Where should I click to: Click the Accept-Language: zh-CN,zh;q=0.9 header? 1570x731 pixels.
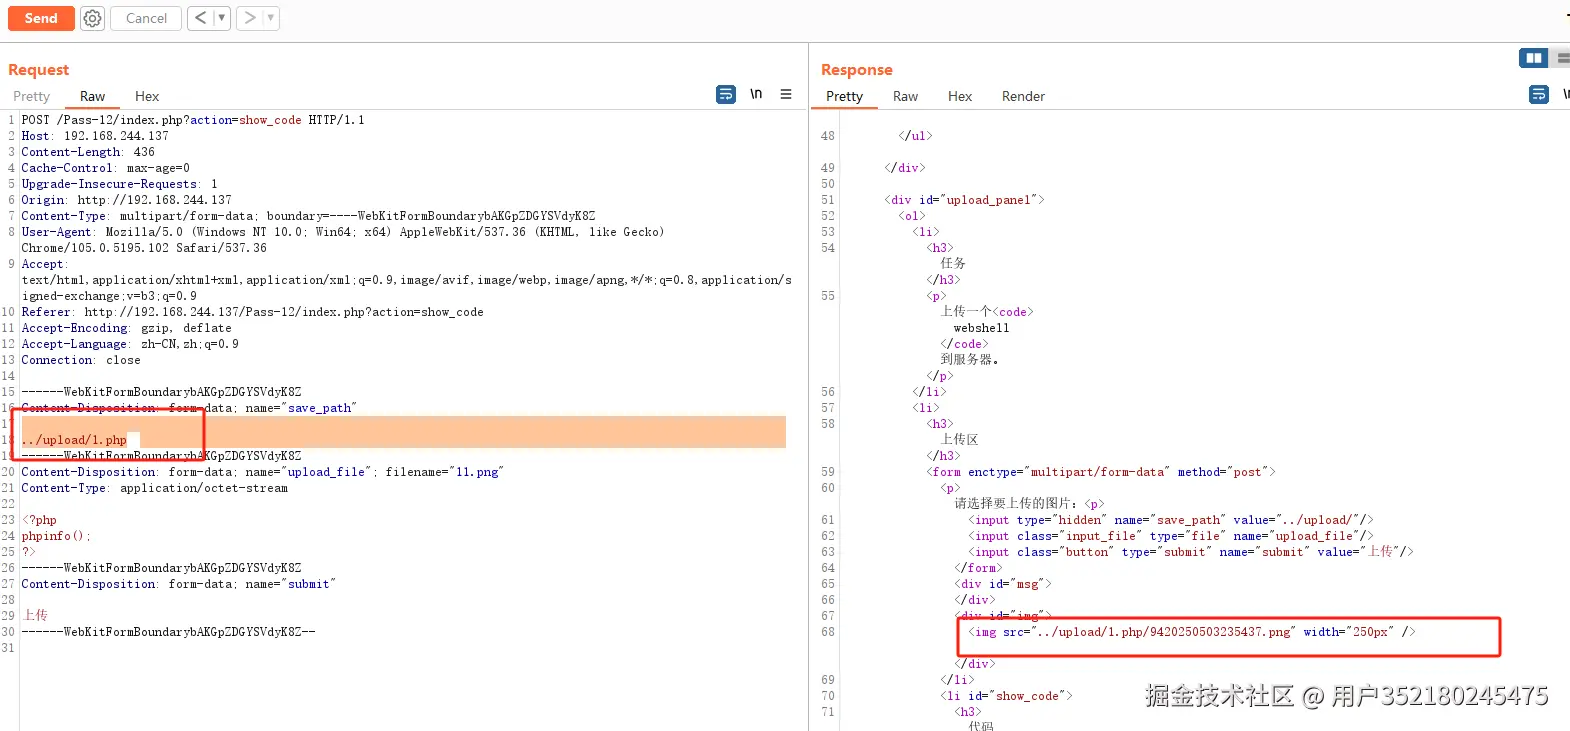point(130,344)
